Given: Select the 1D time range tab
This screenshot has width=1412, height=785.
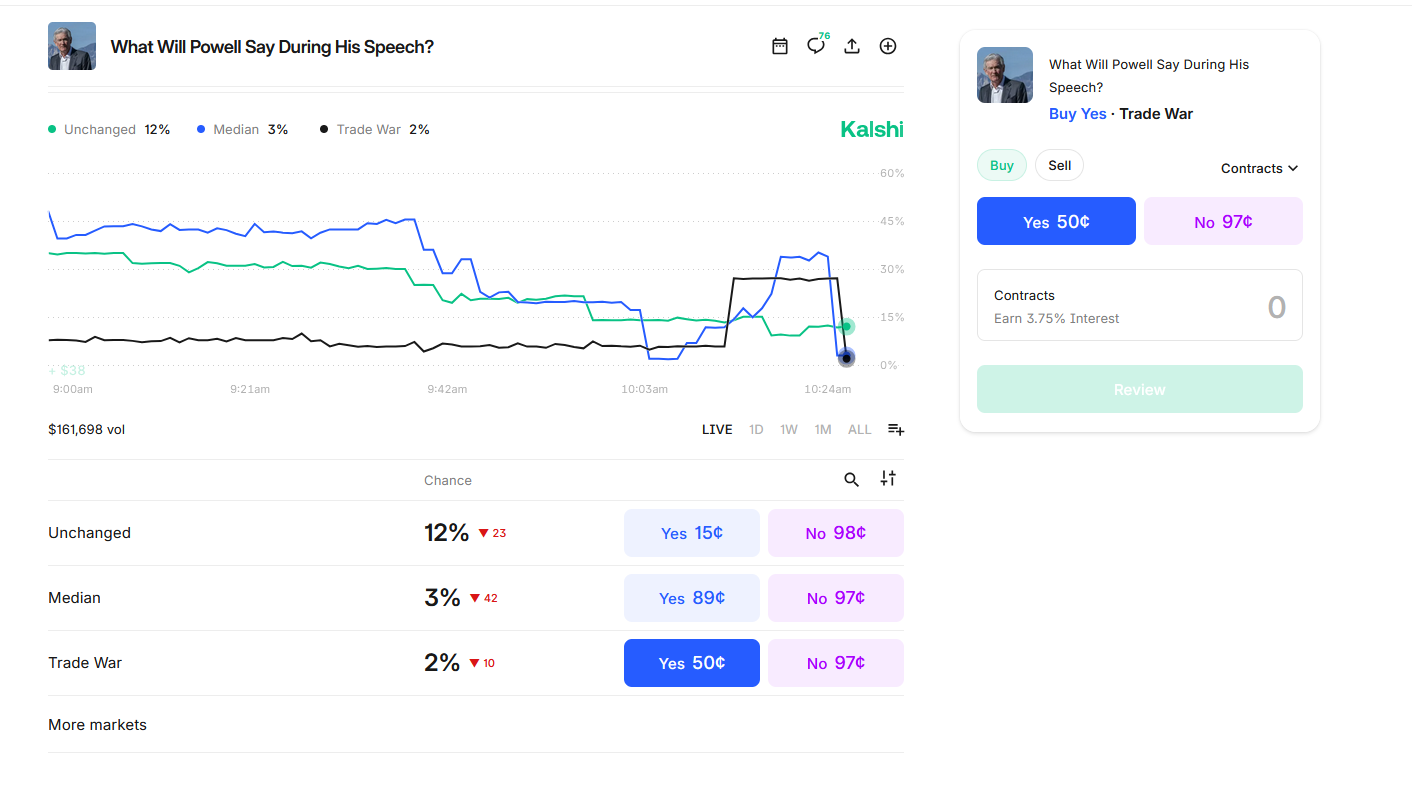Looking at the screenshot, I should coord(756,430).
